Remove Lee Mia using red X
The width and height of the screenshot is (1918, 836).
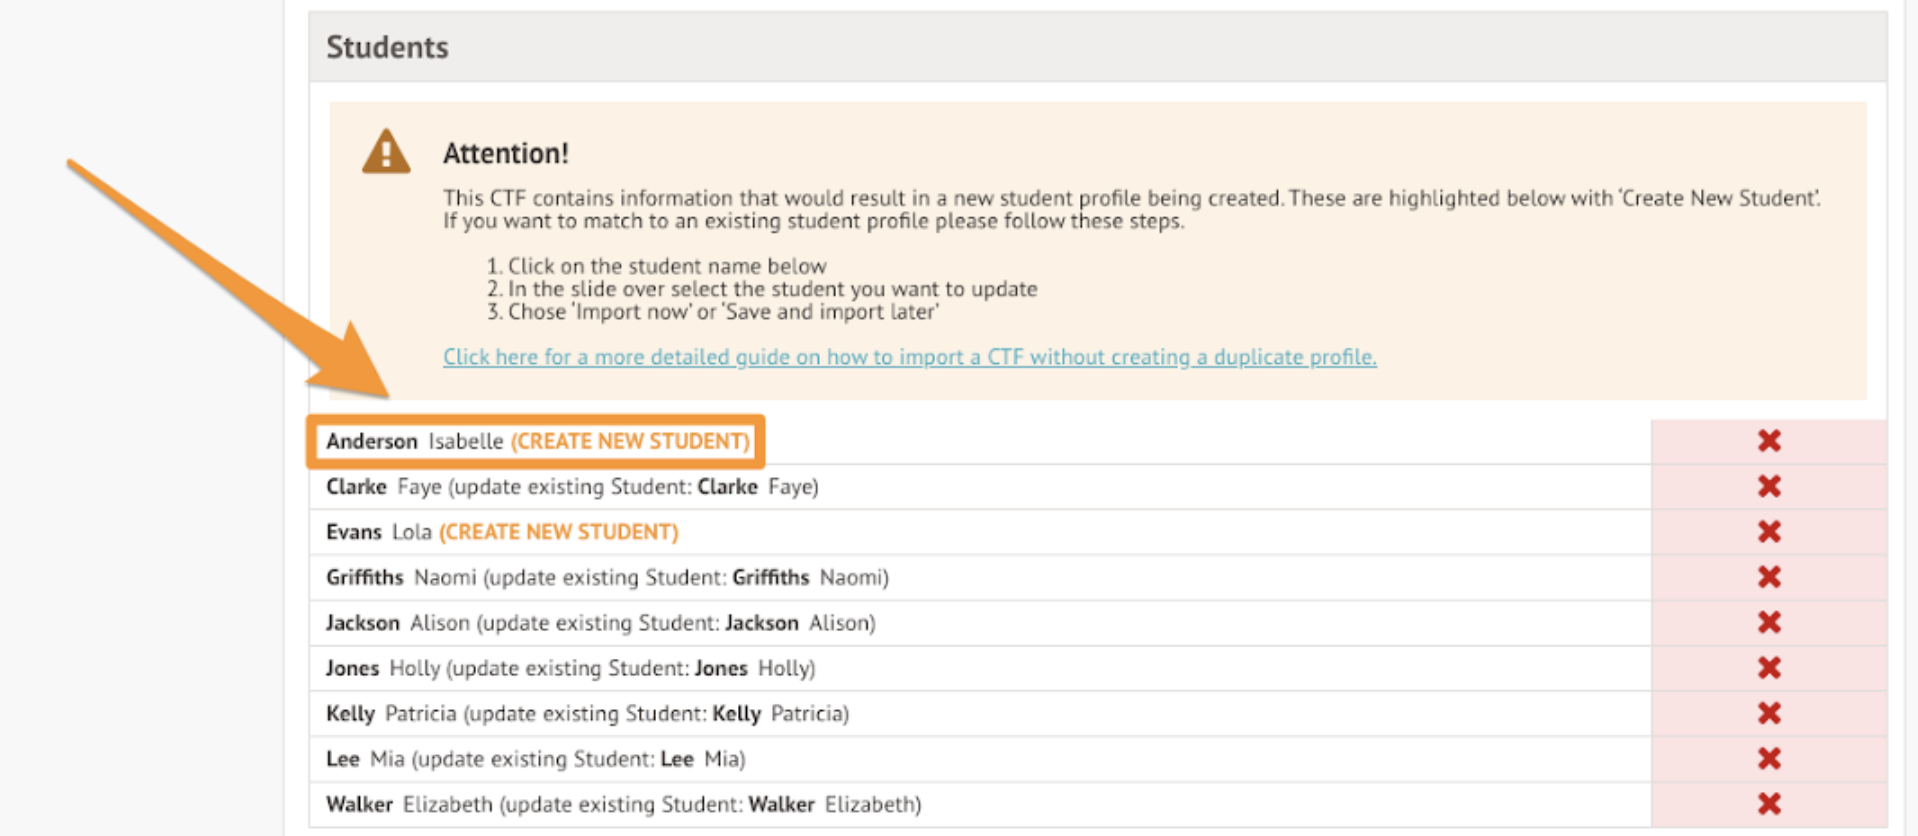pyautogui.click(x=1768, y=759)
